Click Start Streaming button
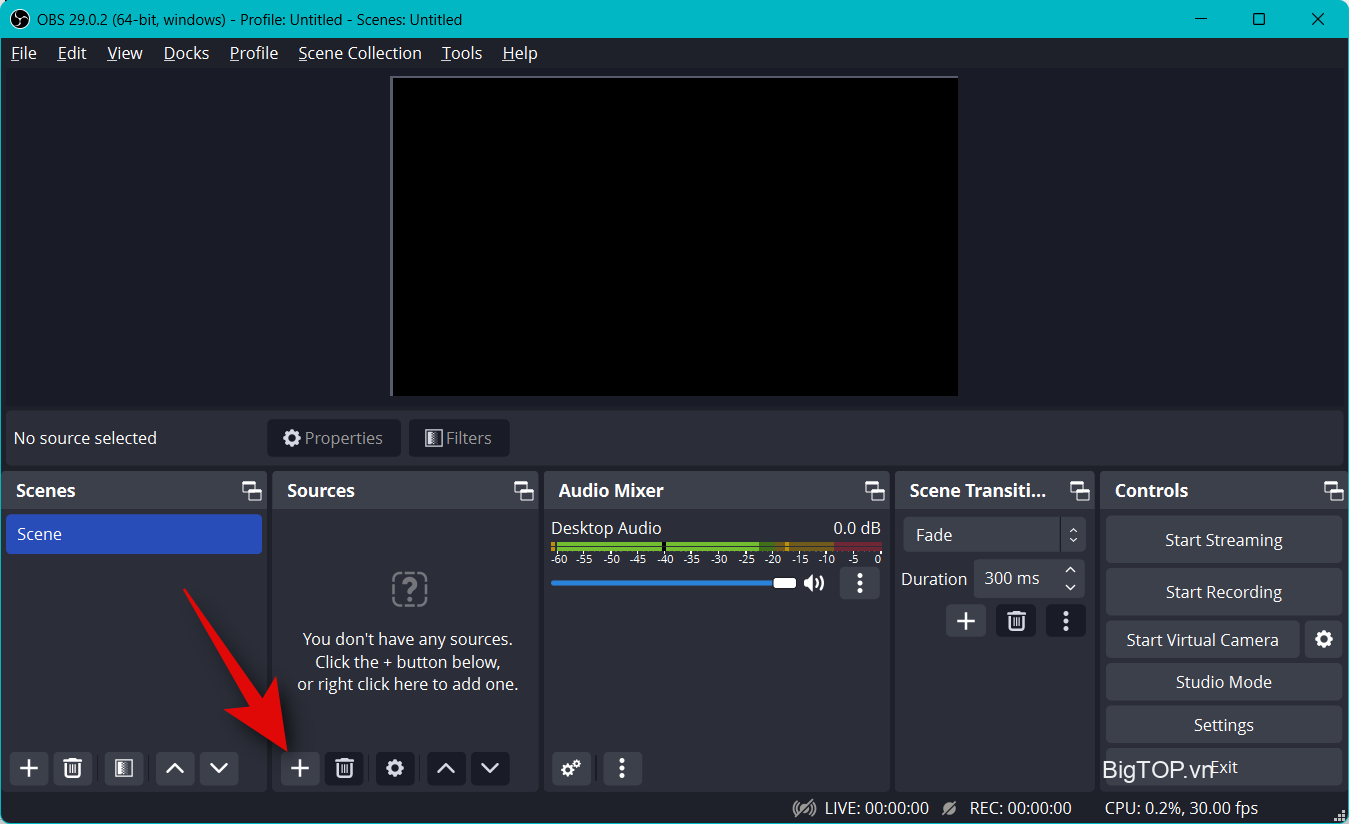The width and height of the screenshot is (1349, 824). [1224, 540]
